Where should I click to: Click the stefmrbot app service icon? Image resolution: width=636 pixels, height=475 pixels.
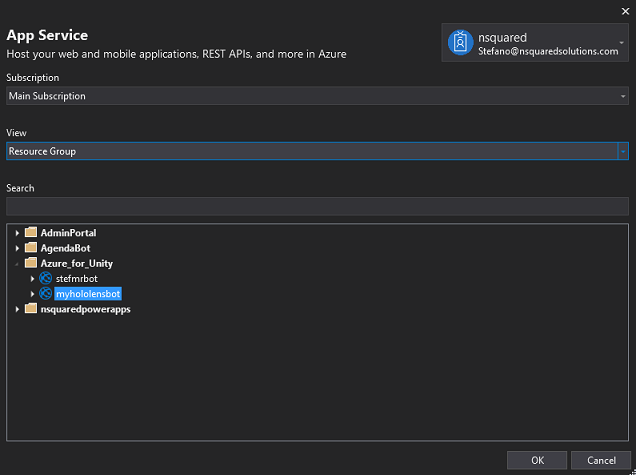(45, 278)
